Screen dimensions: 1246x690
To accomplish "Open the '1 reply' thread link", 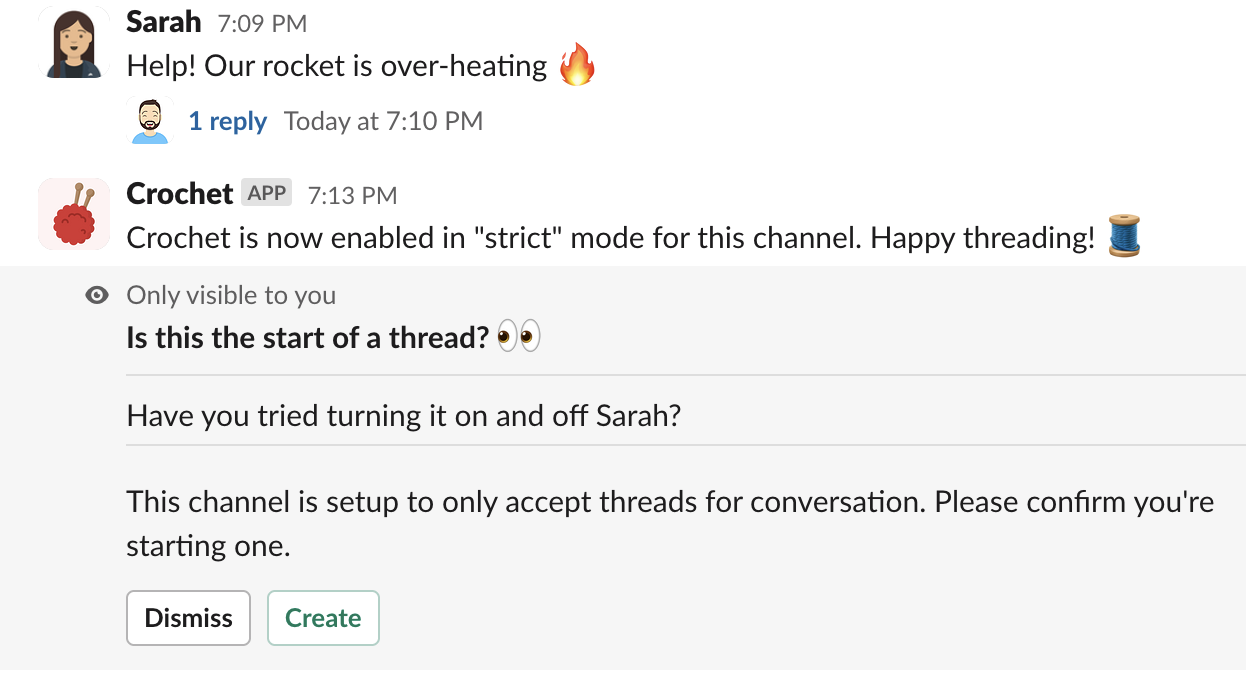I will (x=227, y=121).
